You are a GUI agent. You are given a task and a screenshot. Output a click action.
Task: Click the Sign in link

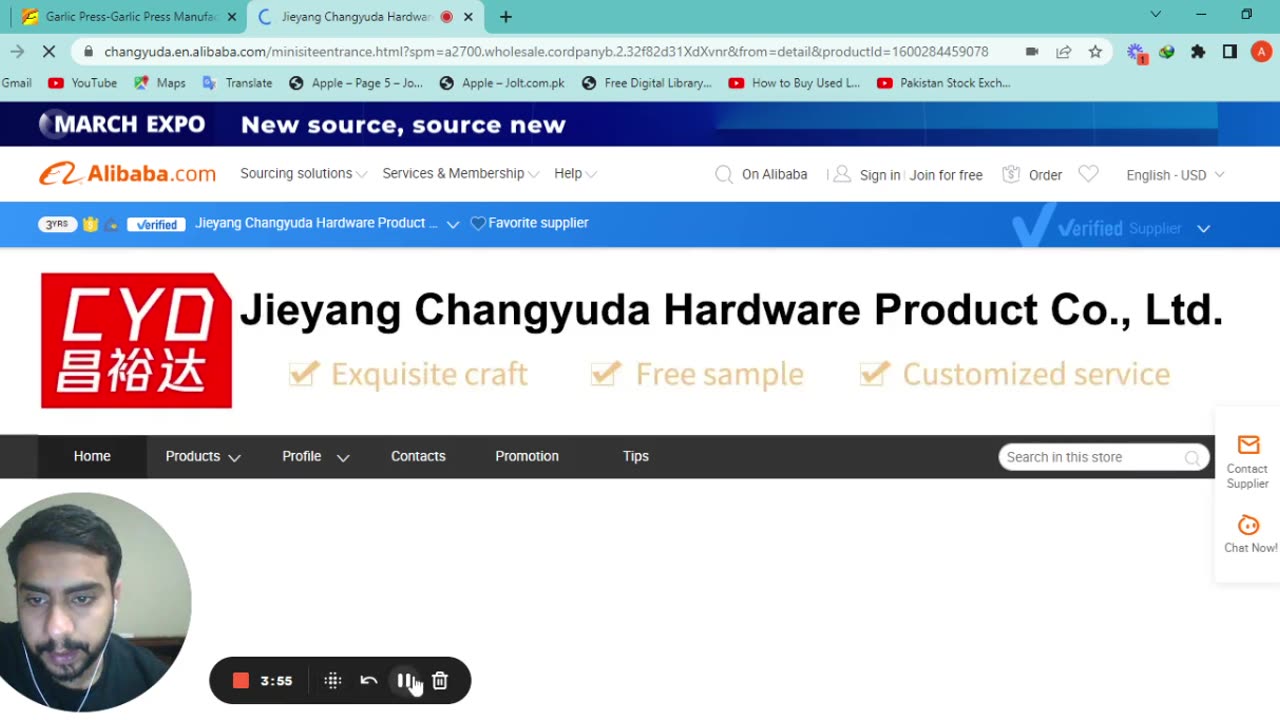(880, 175)
